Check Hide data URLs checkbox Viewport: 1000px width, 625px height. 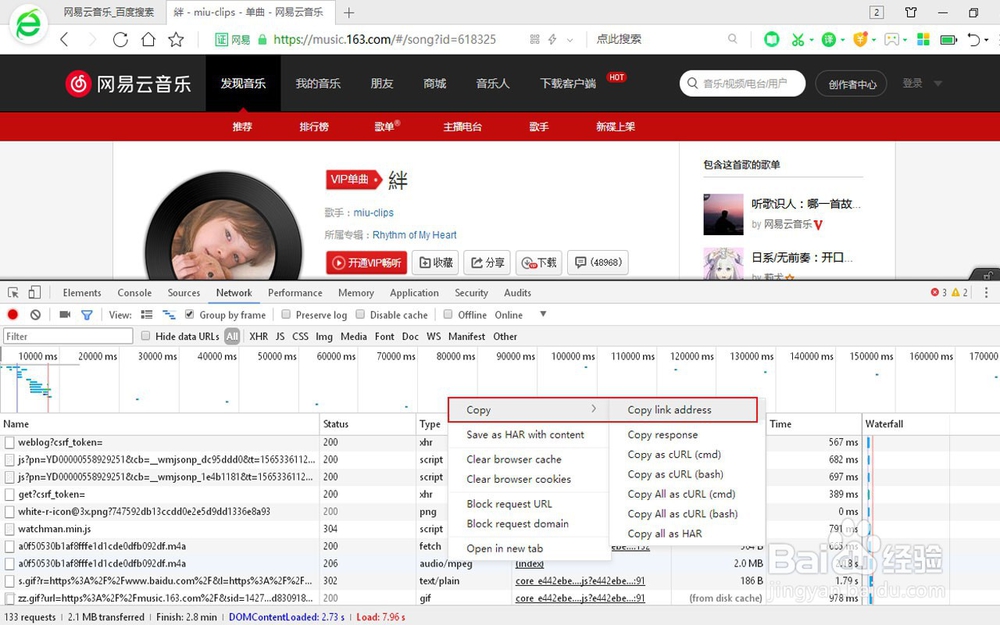click(145, 336)
